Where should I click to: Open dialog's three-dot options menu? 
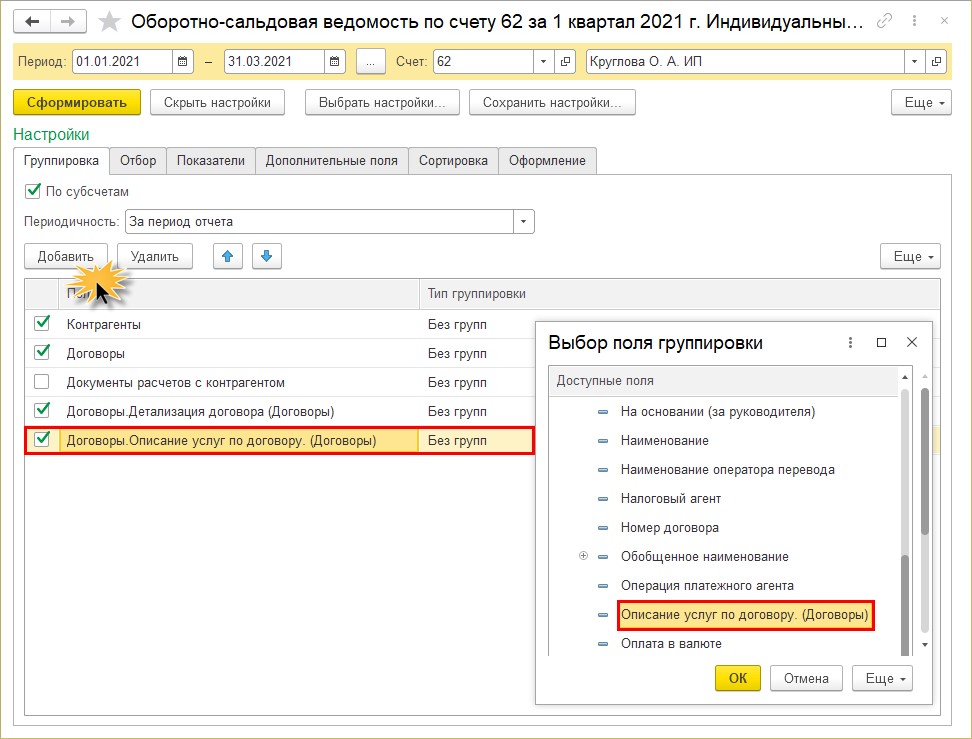point(850,342)
